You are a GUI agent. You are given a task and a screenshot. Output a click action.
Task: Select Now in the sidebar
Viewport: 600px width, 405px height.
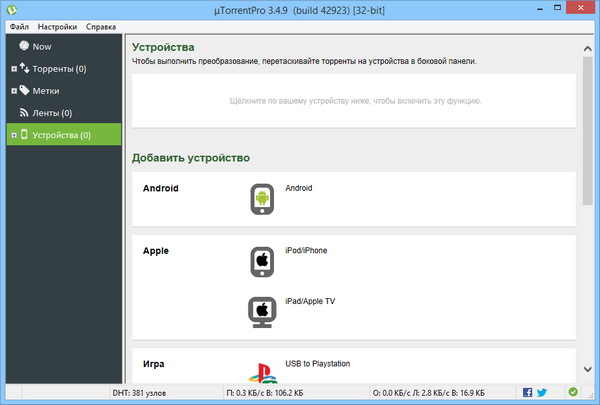pyautogui.click(x=42, y=47)
